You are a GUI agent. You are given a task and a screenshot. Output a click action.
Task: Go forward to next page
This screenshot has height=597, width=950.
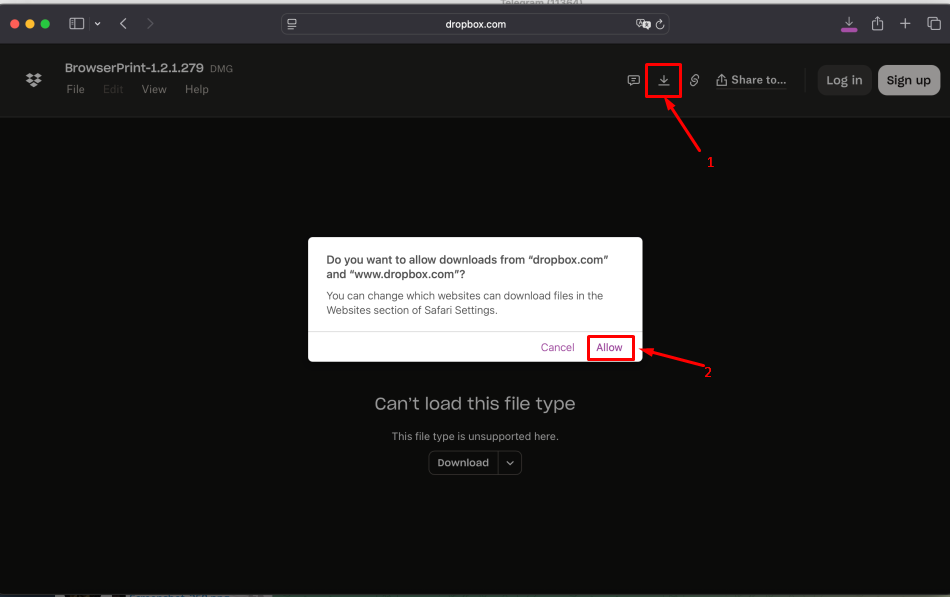click(150, 24)
